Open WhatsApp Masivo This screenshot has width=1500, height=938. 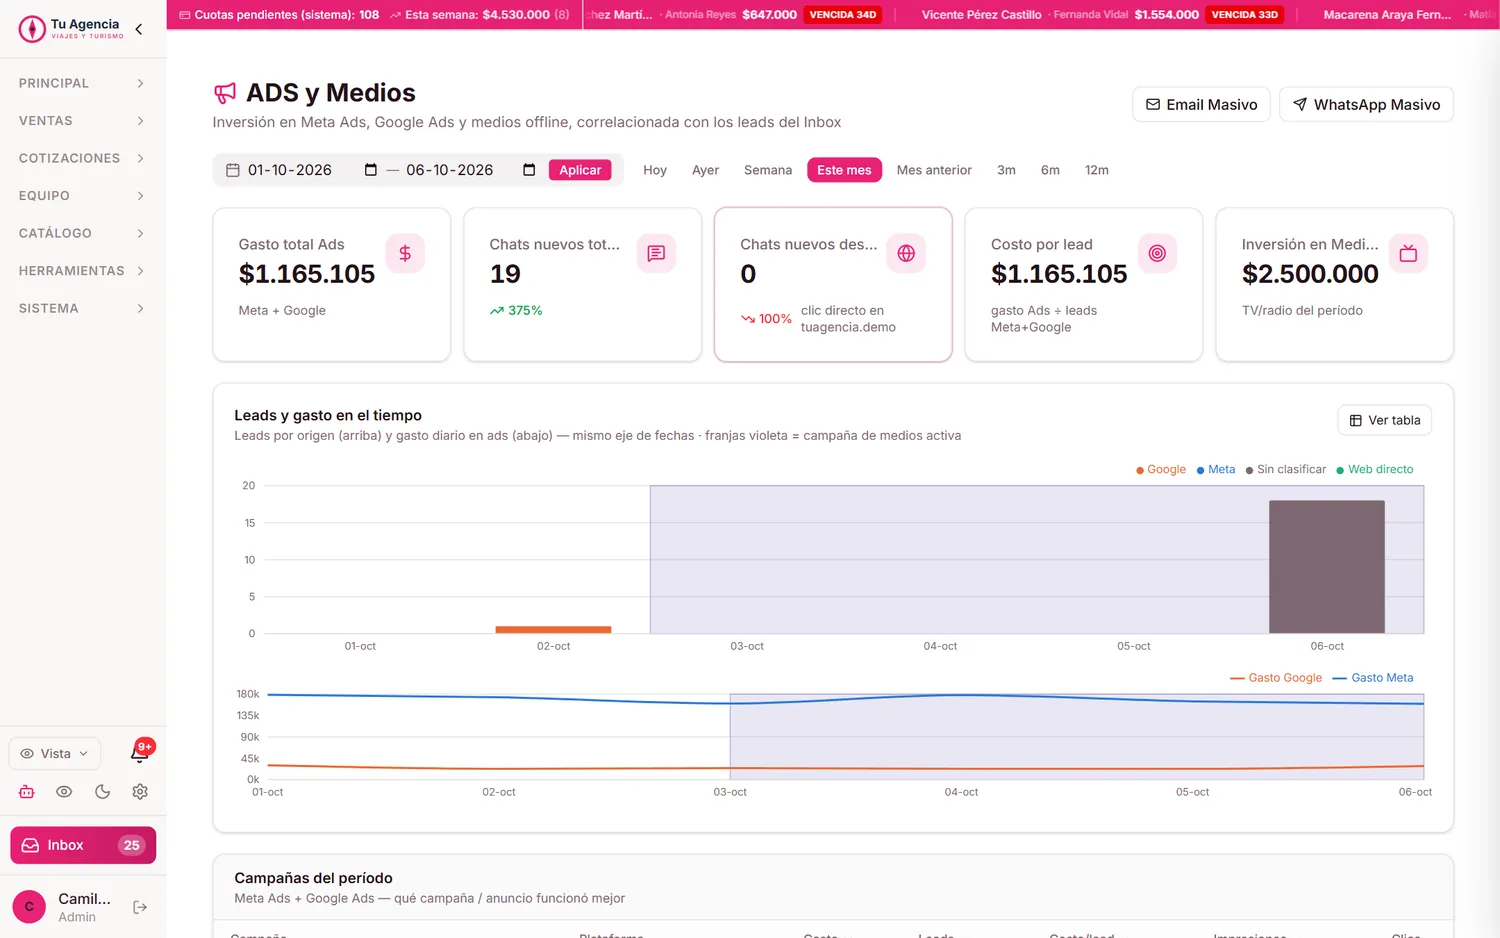pos(1366,104)
